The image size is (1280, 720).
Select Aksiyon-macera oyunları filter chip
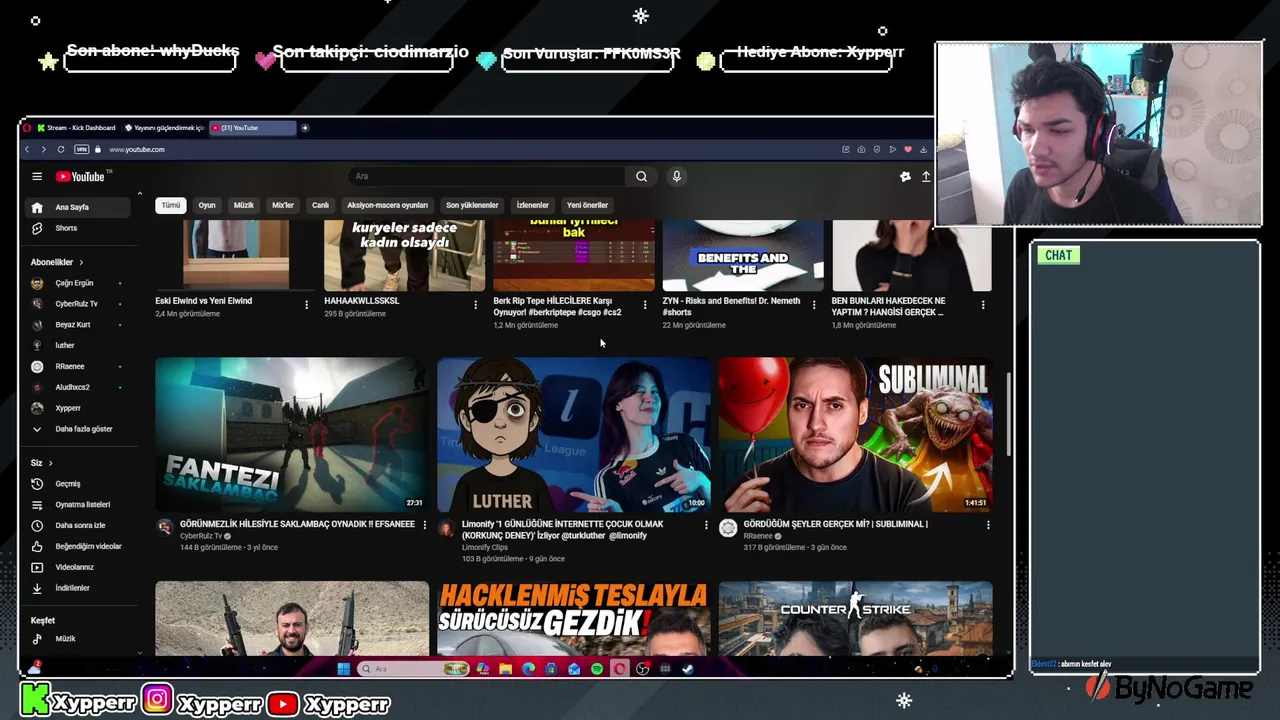[x=387, y=205]
